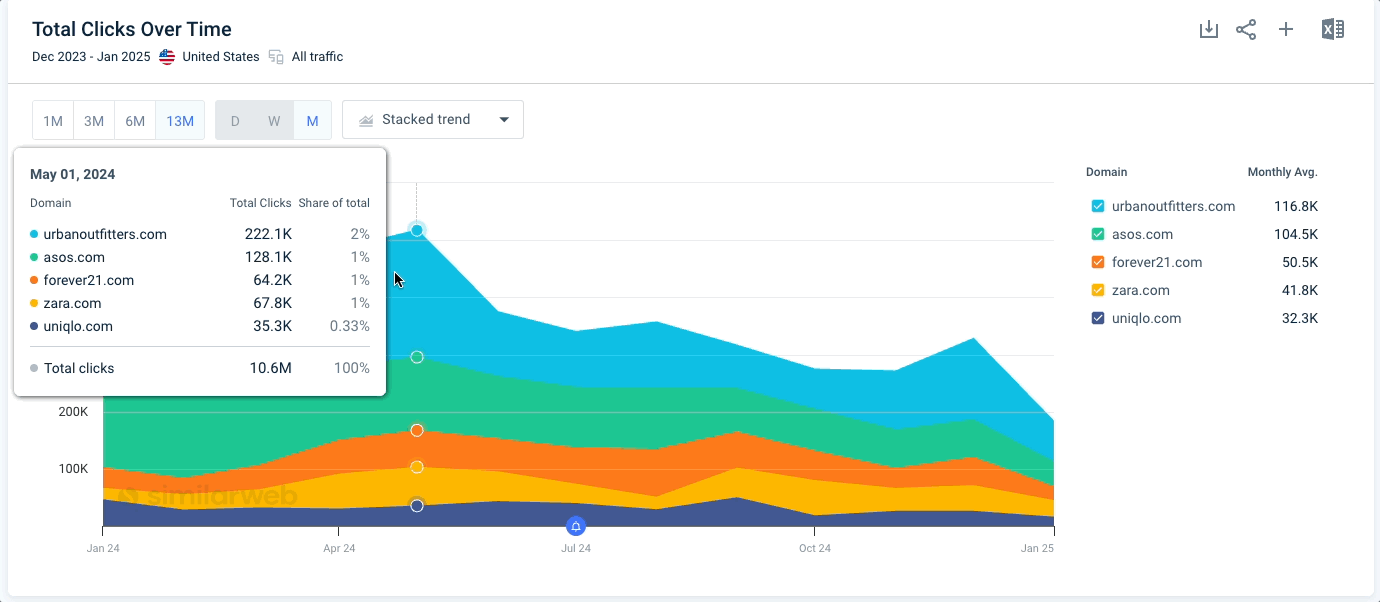Click the Total Clicks Over Time title
Viewport: 1380px width, 602px height.
pos(132,29)
